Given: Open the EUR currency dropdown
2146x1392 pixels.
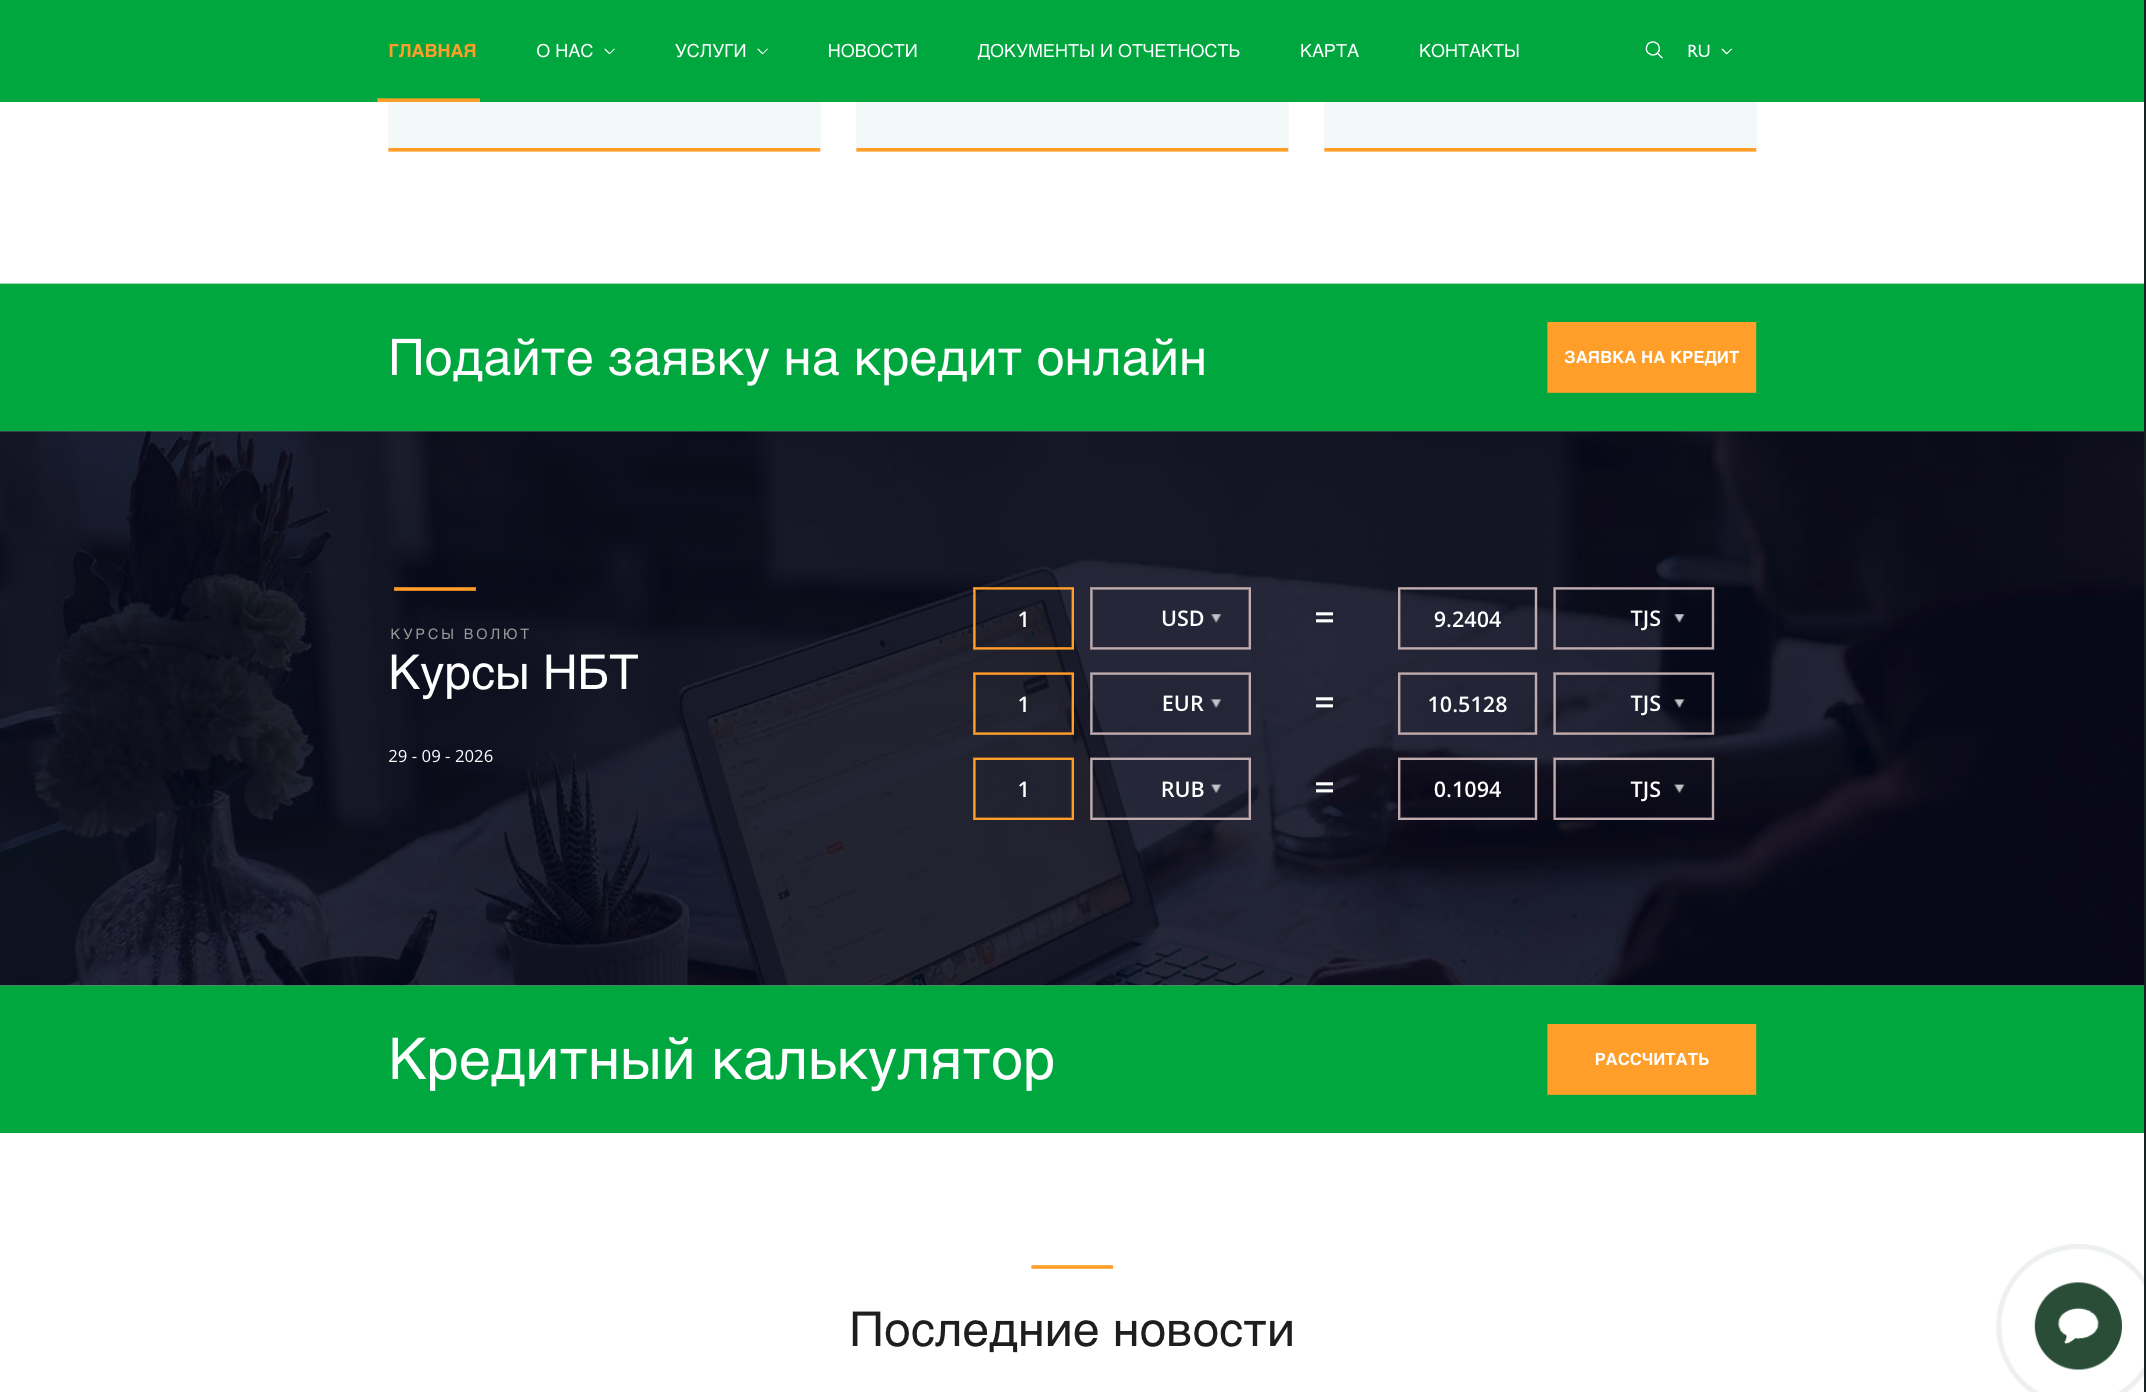Looking at the screenshot, I should click(1170, 703).
